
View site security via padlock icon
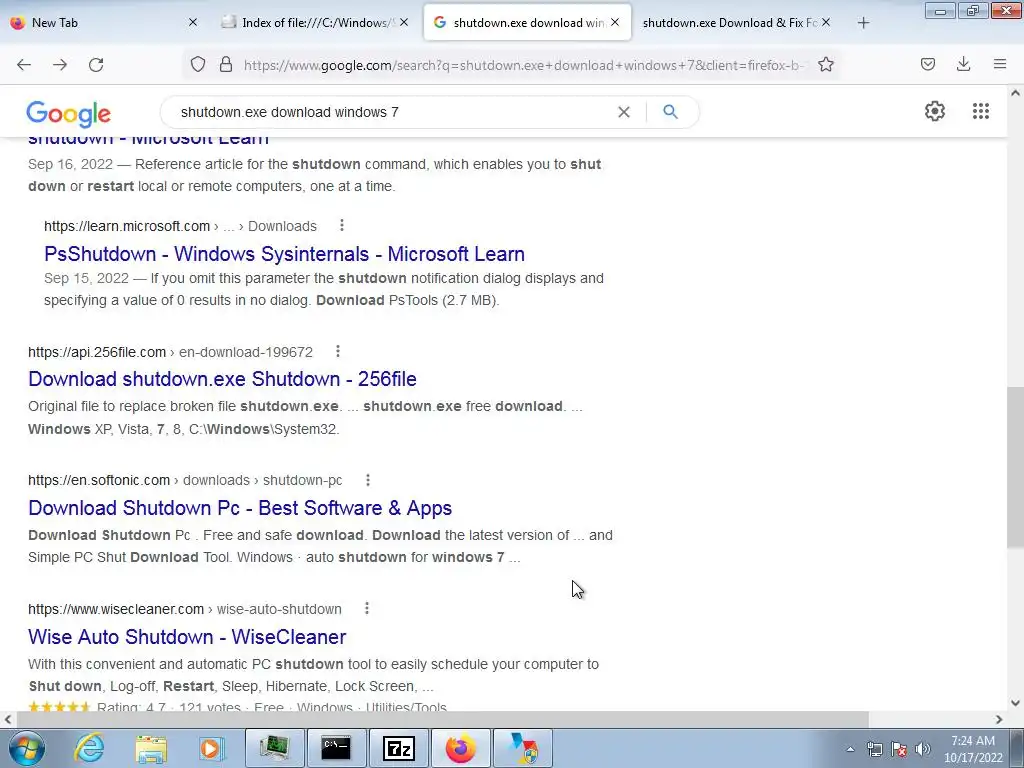(226, 64)
